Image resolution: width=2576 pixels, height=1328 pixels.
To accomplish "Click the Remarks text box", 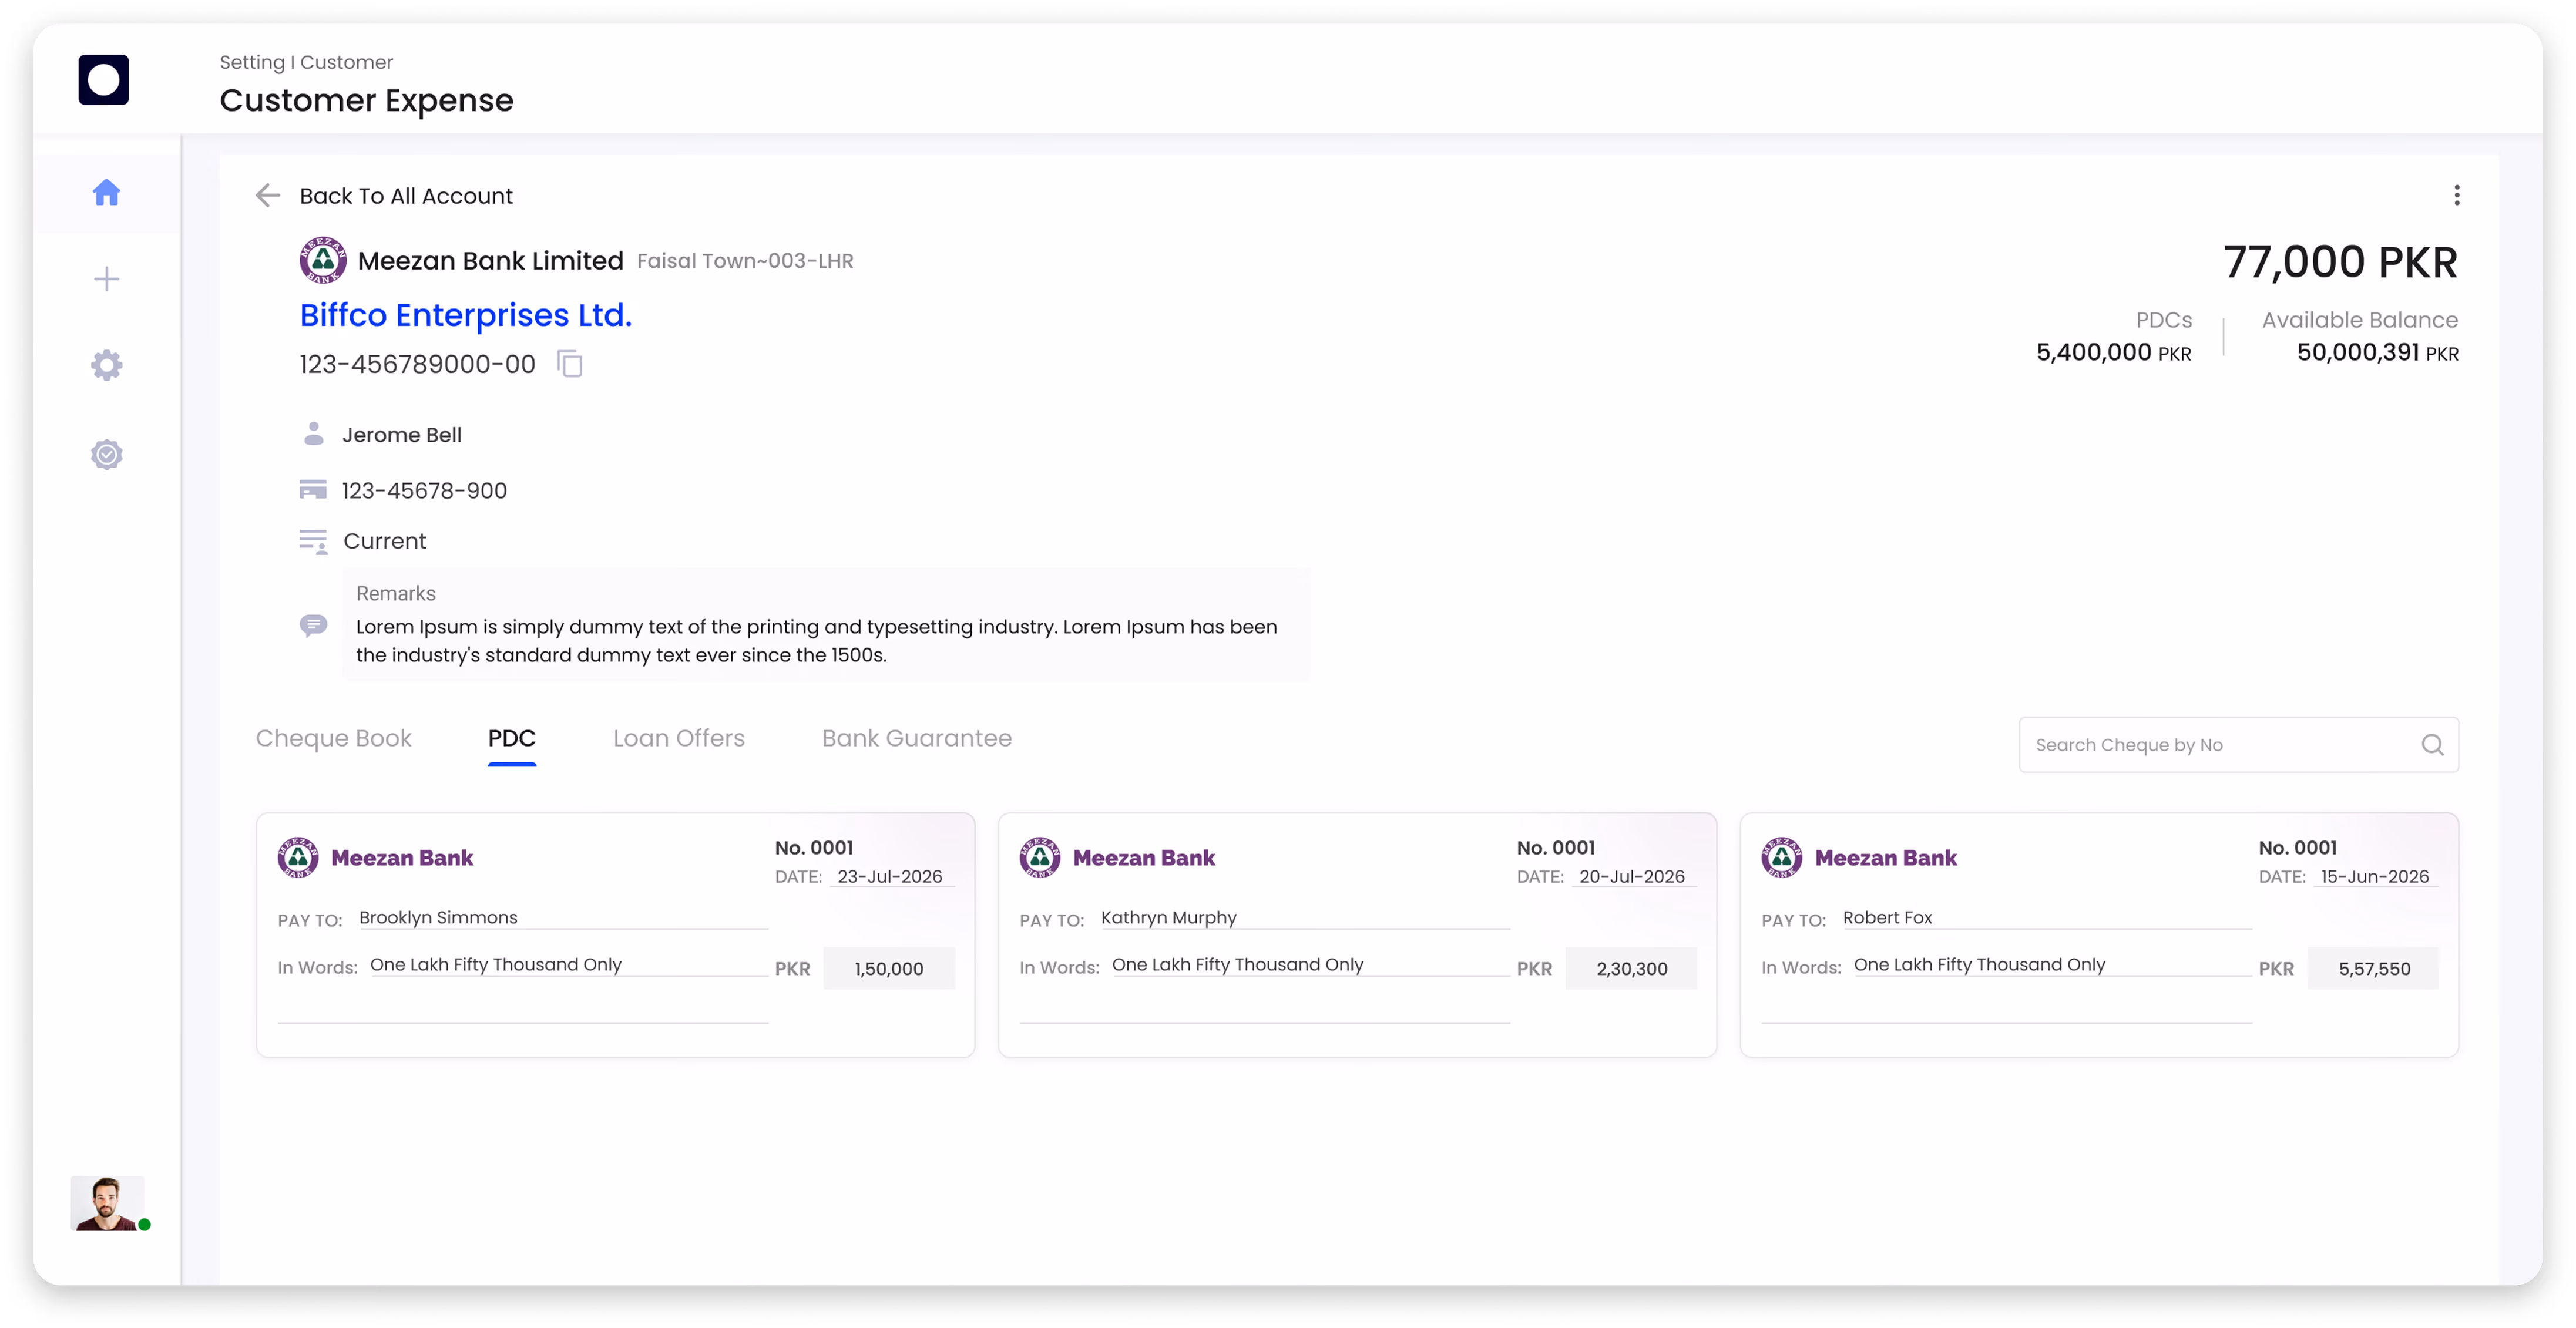I will [826, 625].
